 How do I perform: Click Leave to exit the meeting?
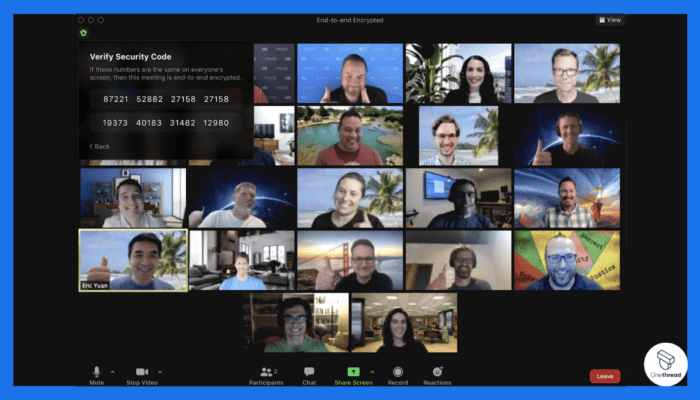[x=604, y=376]
